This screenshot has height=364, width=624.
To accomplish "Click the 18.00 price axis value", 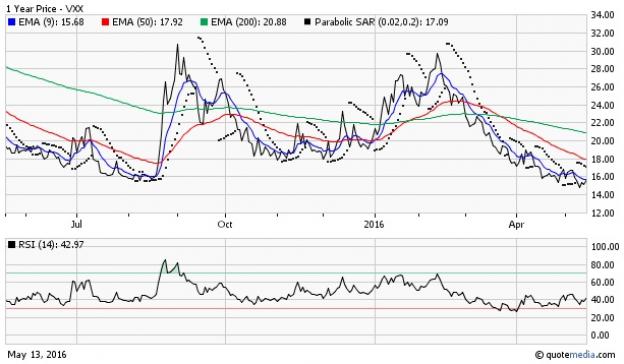I will (602, 159).
